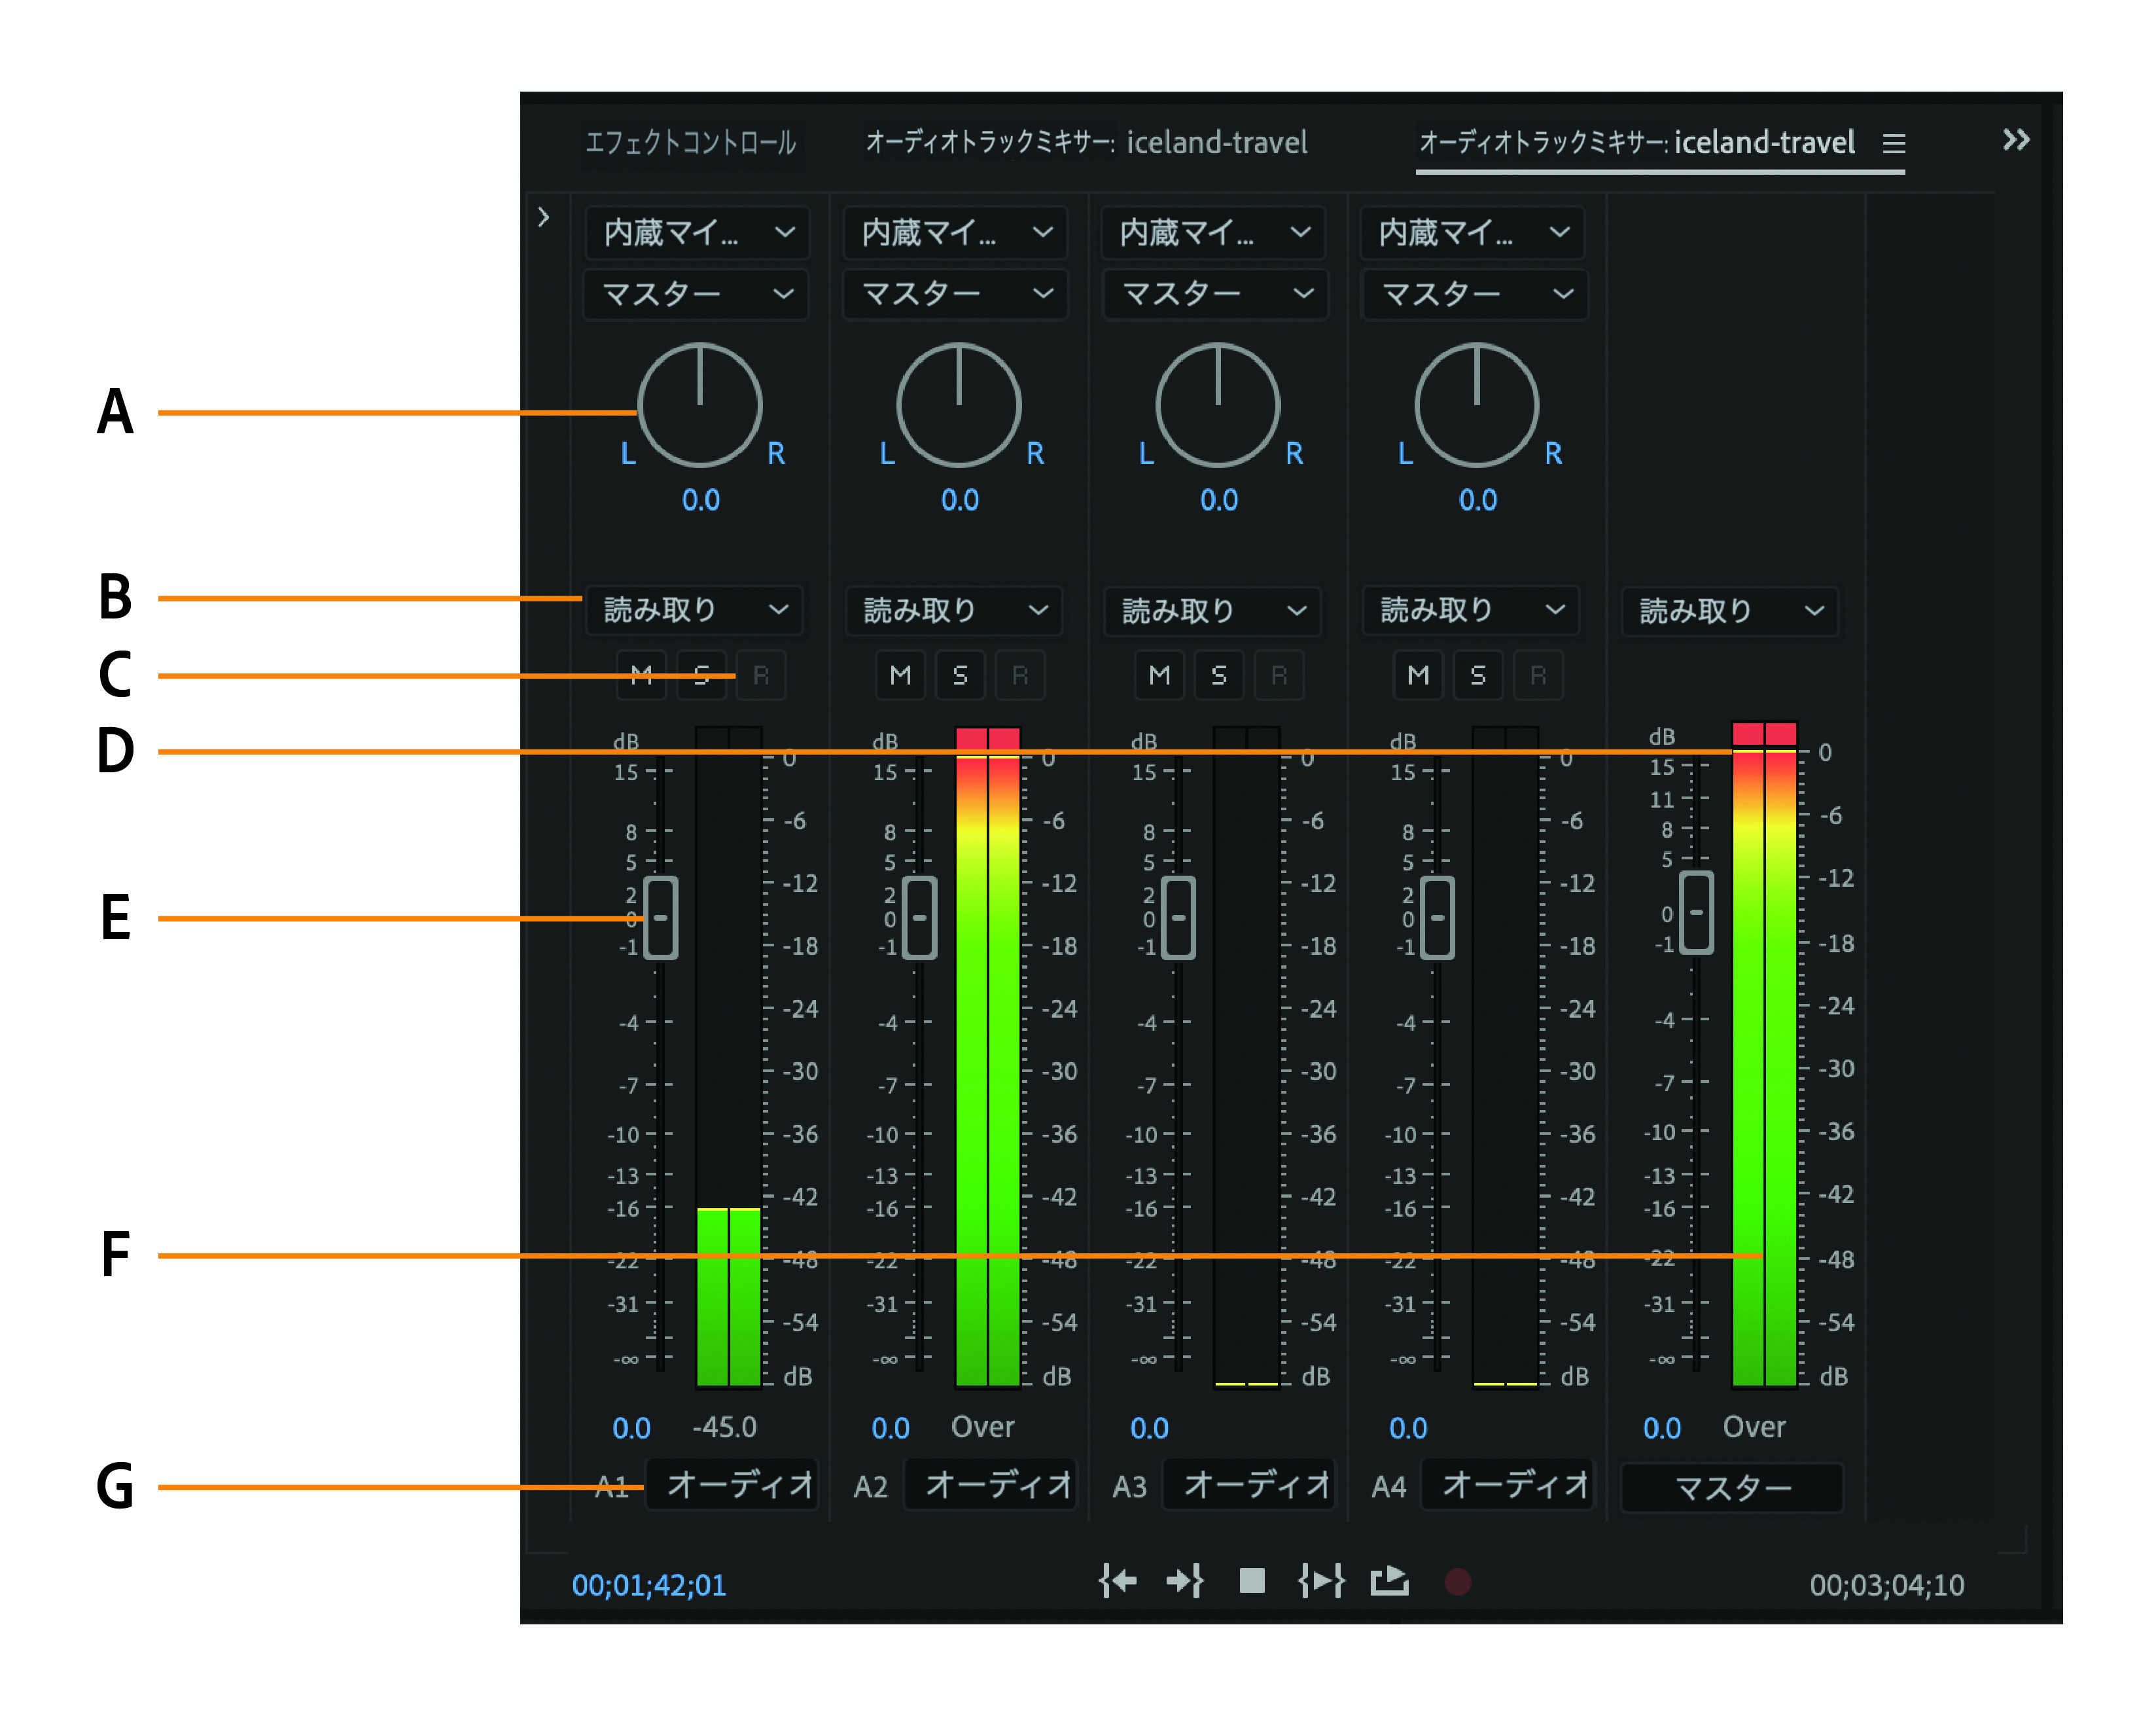Mute track A3 with M button
The height and width of the screenshot is (1716, 2156).
pos(1160,675)
